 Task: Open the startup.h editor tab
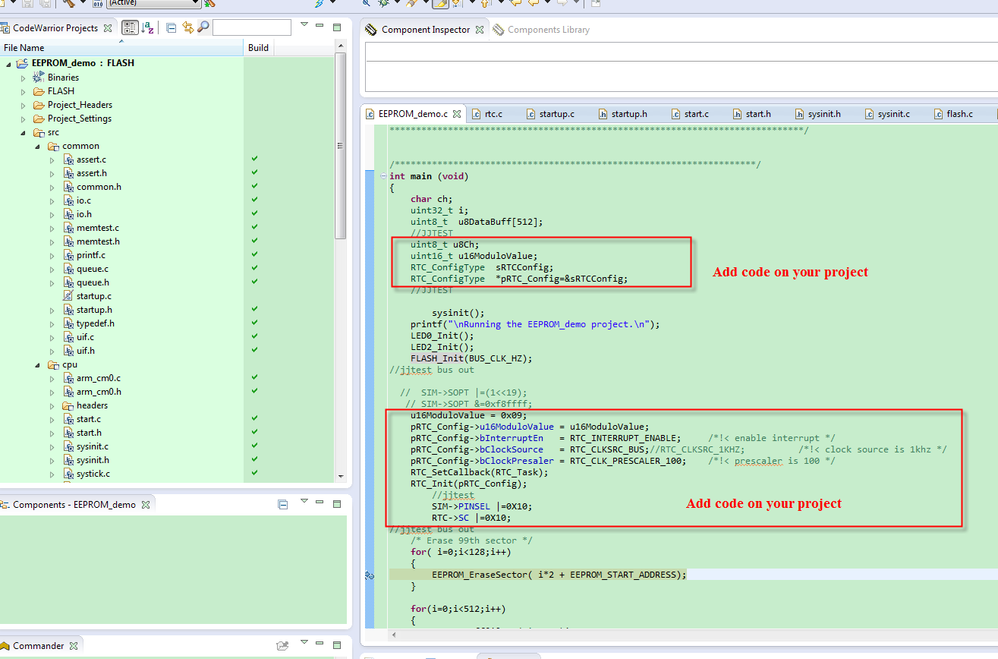[623, 114]
